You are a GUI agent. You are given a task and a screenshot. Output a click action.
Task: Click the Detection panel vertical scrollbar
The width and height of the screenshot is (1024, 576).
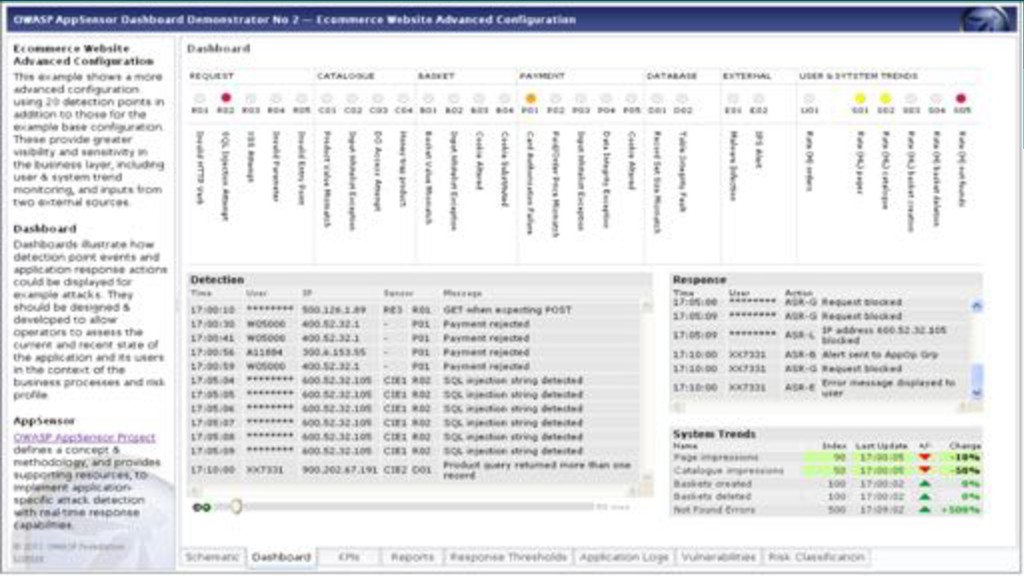[647, 392]
